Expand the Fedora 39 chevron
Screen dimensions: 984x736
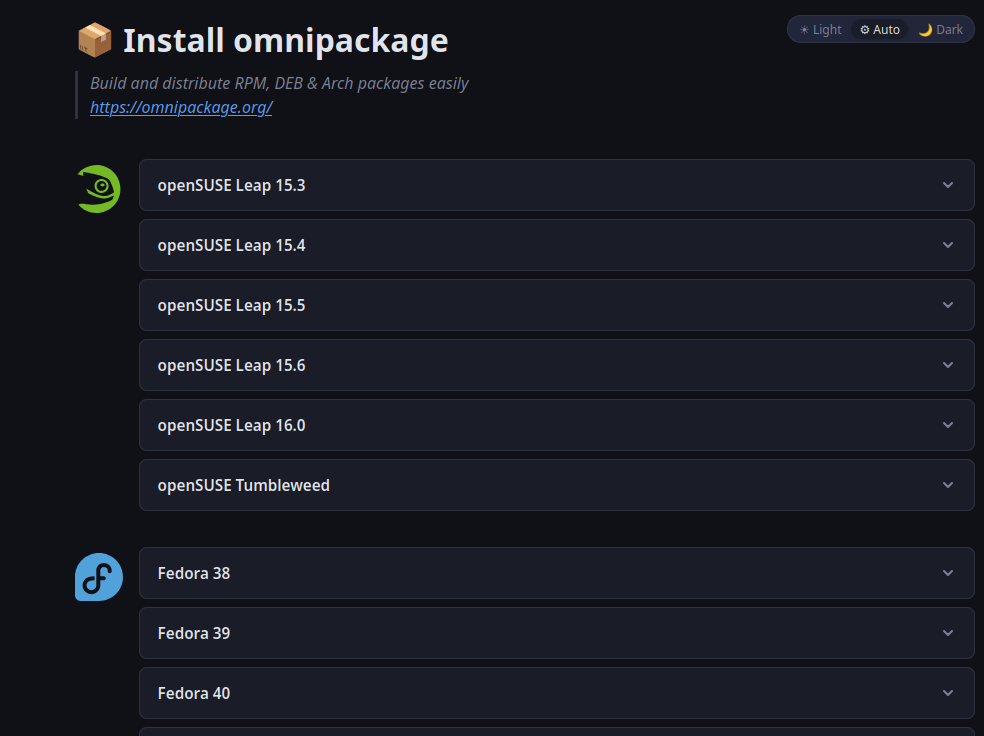(x=948, y=633)
